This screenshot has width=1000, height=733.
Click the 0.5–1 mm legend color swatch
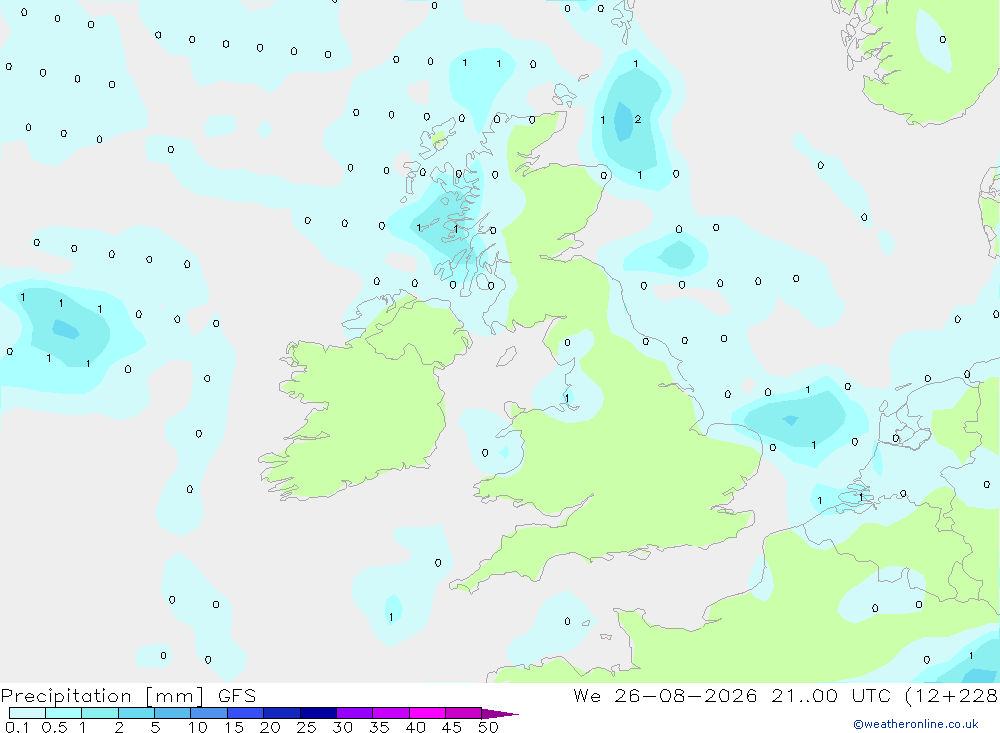click(64, 713)
